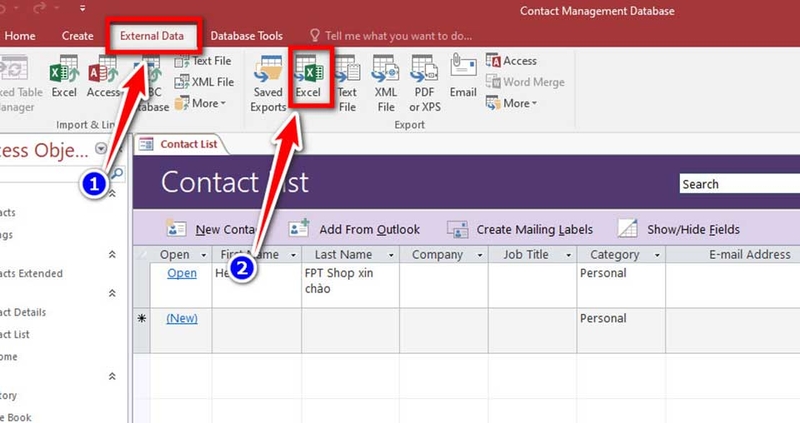Open the Category column dropdown arrow

658,255
